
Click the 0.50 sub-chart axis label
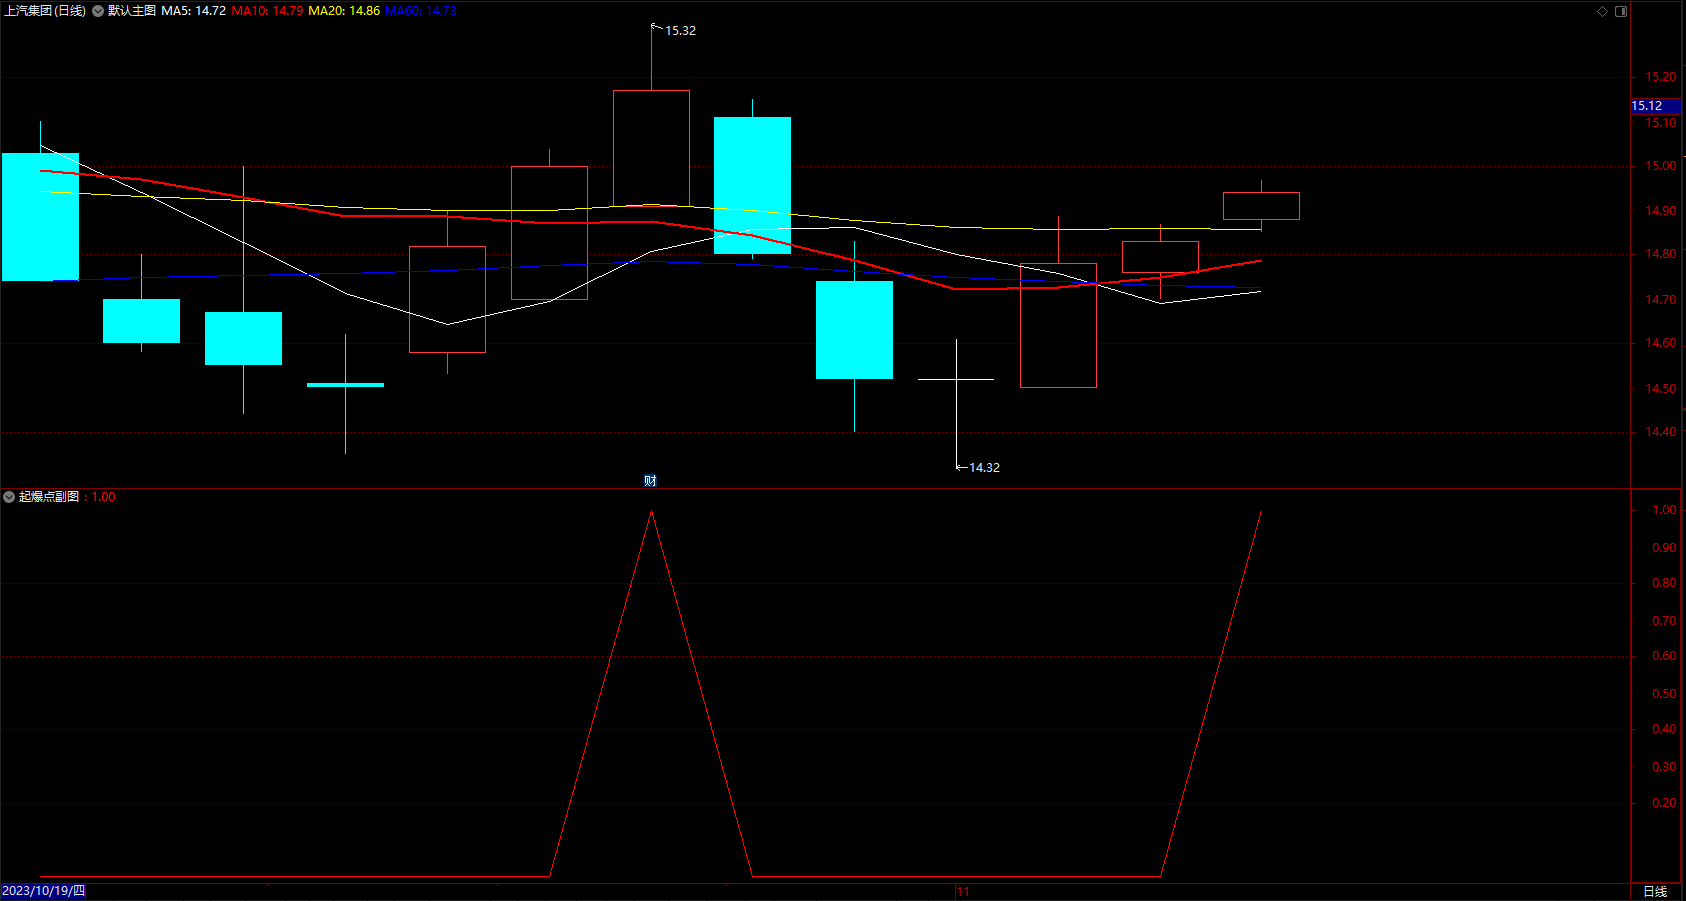point(1664,694)
